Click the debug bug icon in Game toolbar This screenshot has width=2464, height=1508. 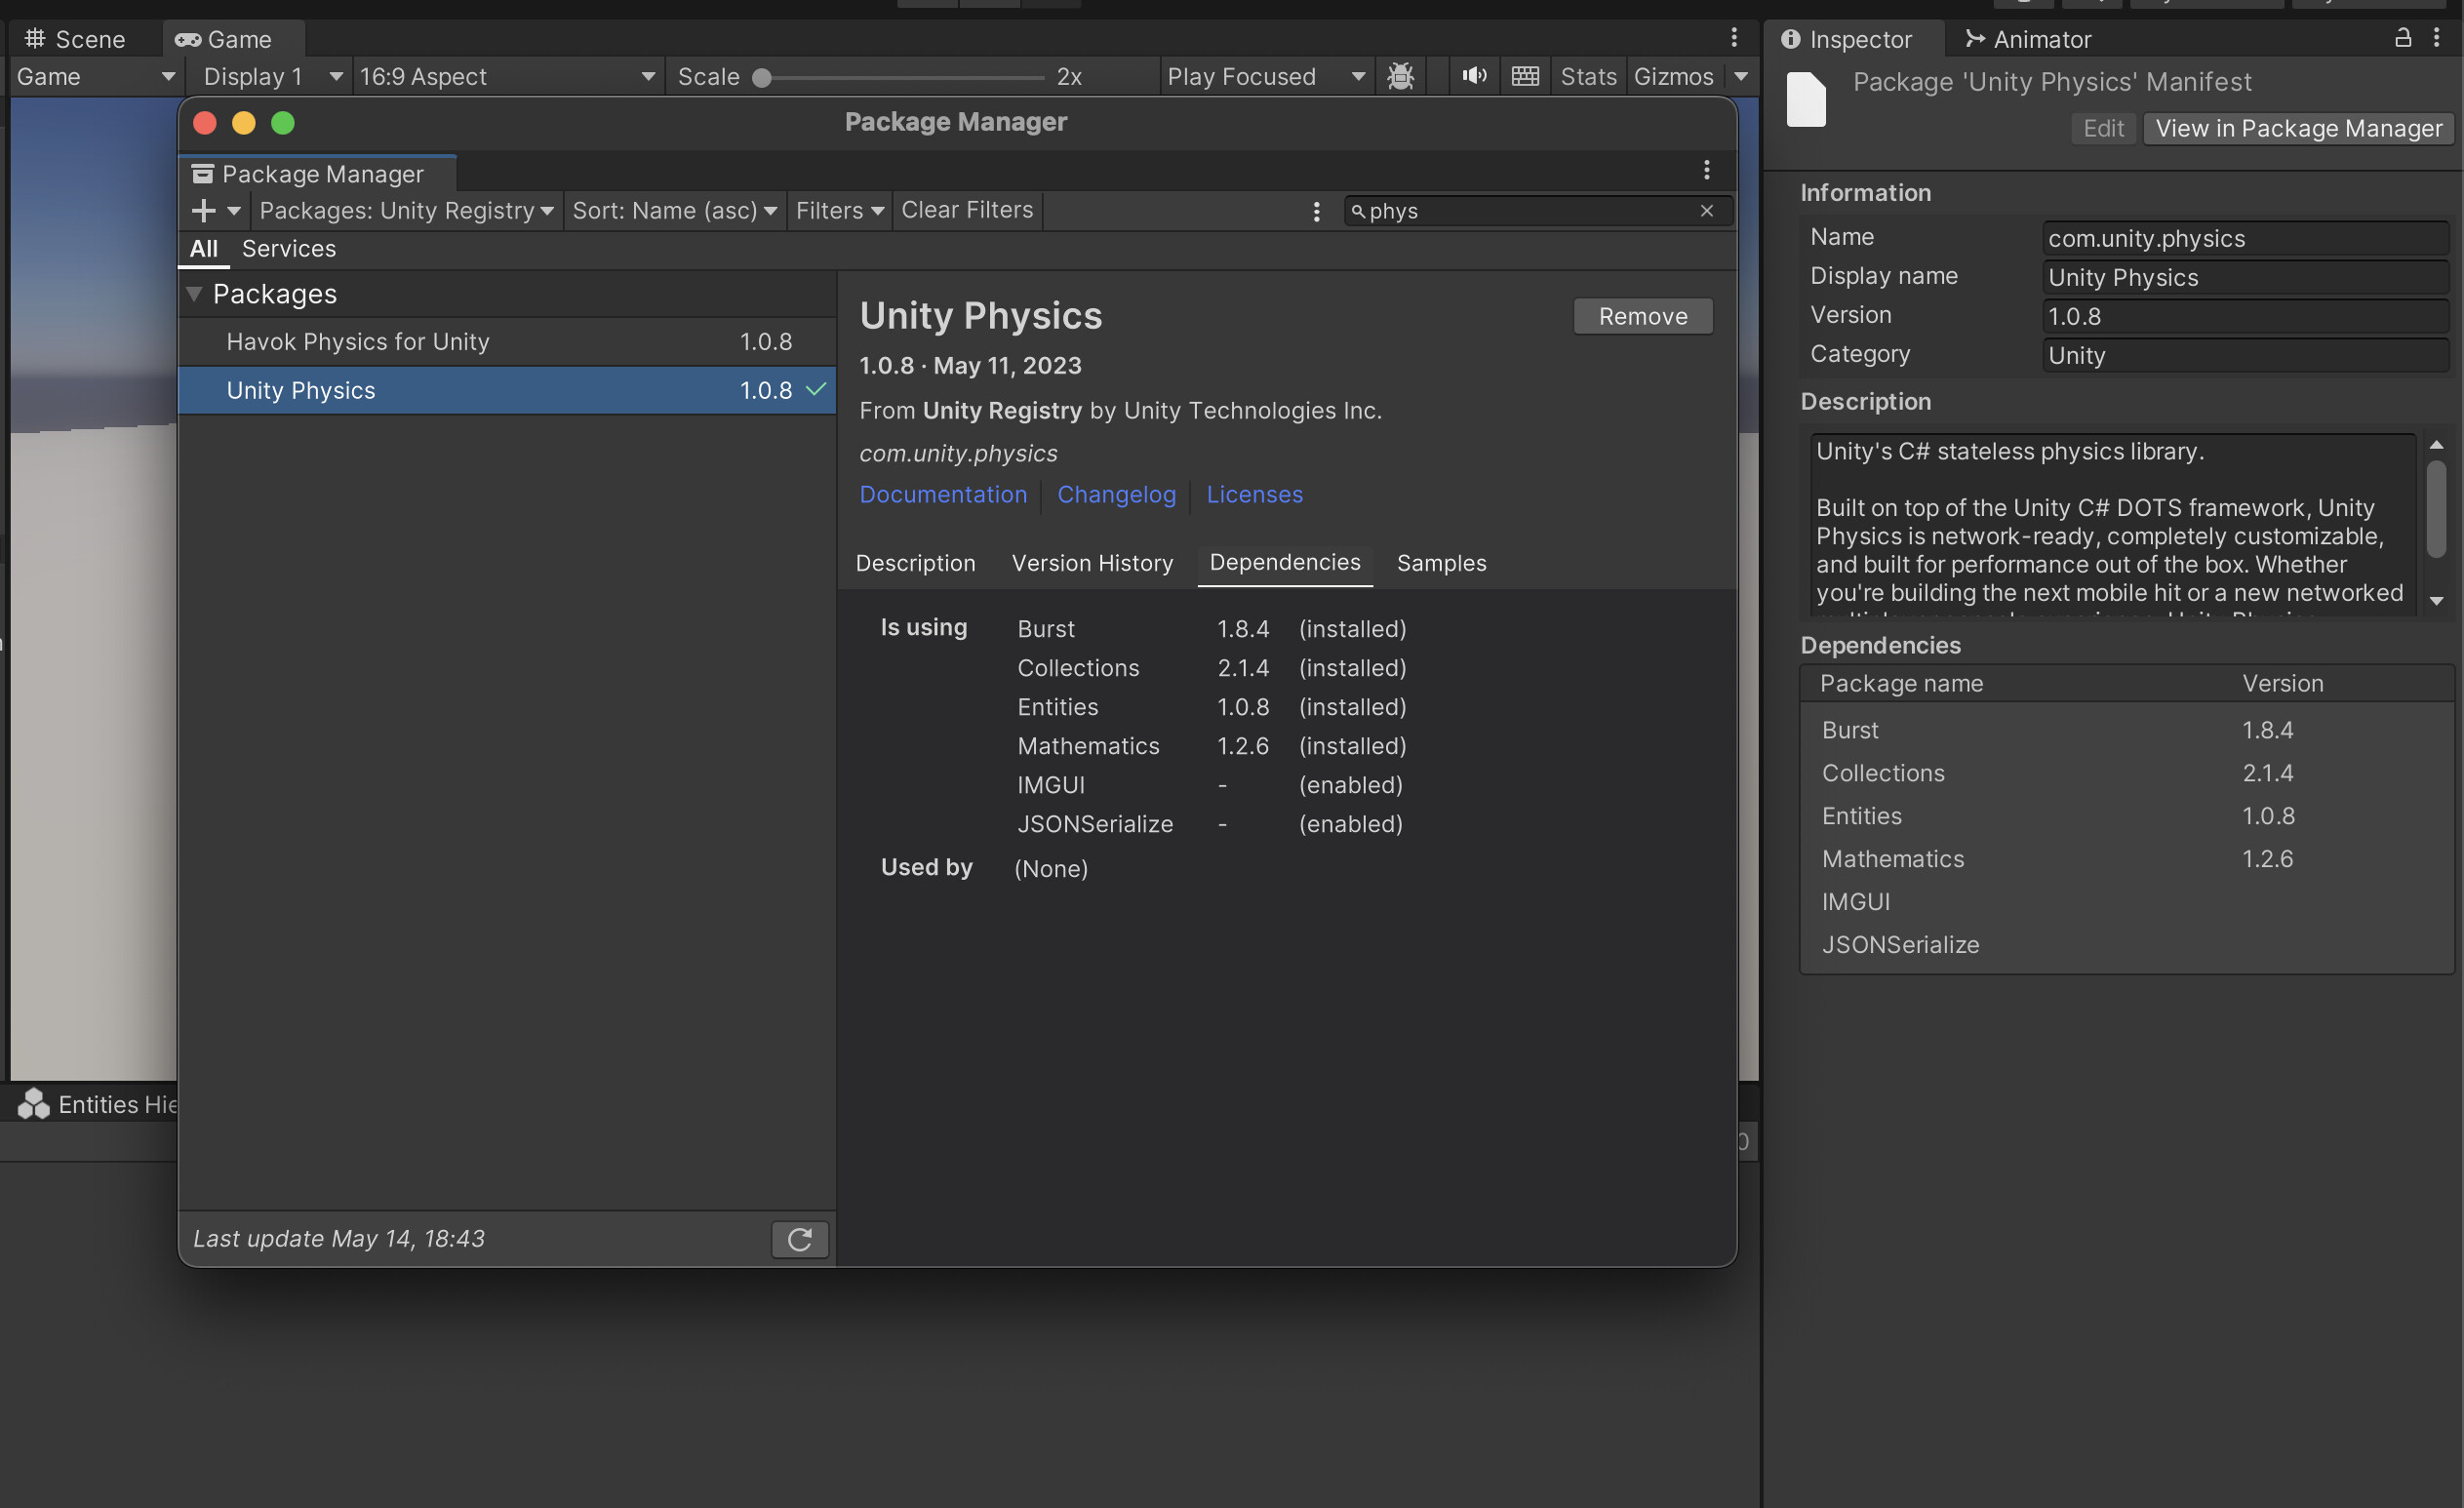1400,76
